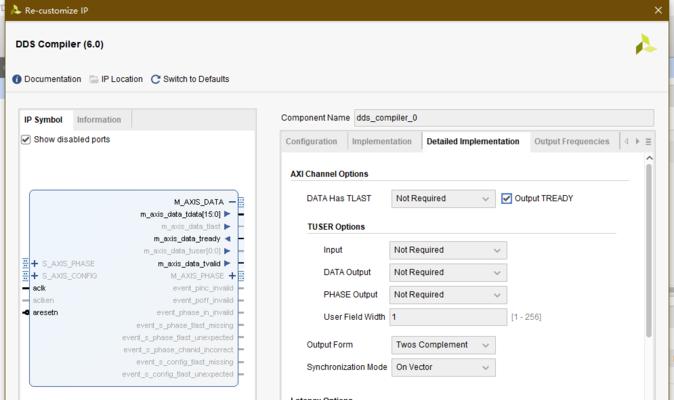Click the event_pinc_invalid port label

click(x=203, y=288)
